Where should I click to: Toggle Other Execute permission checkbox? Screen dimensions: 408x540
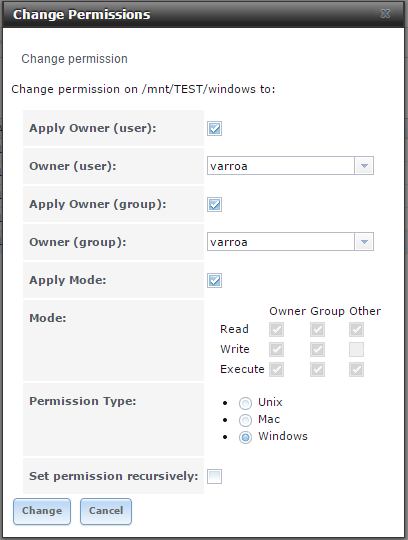[356, 370]
